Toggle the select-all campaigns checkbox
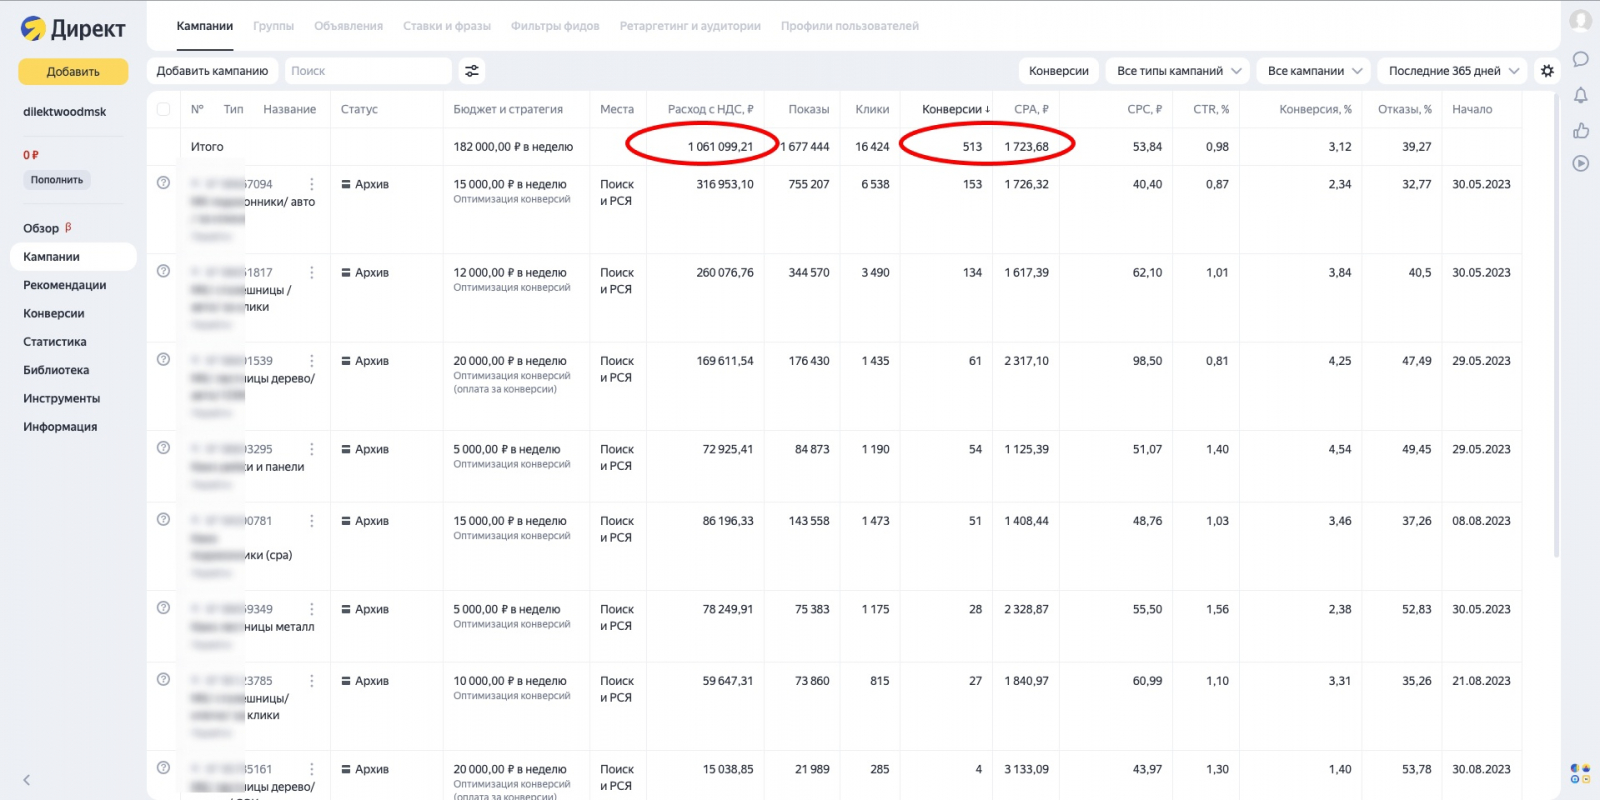 (163, 109)
